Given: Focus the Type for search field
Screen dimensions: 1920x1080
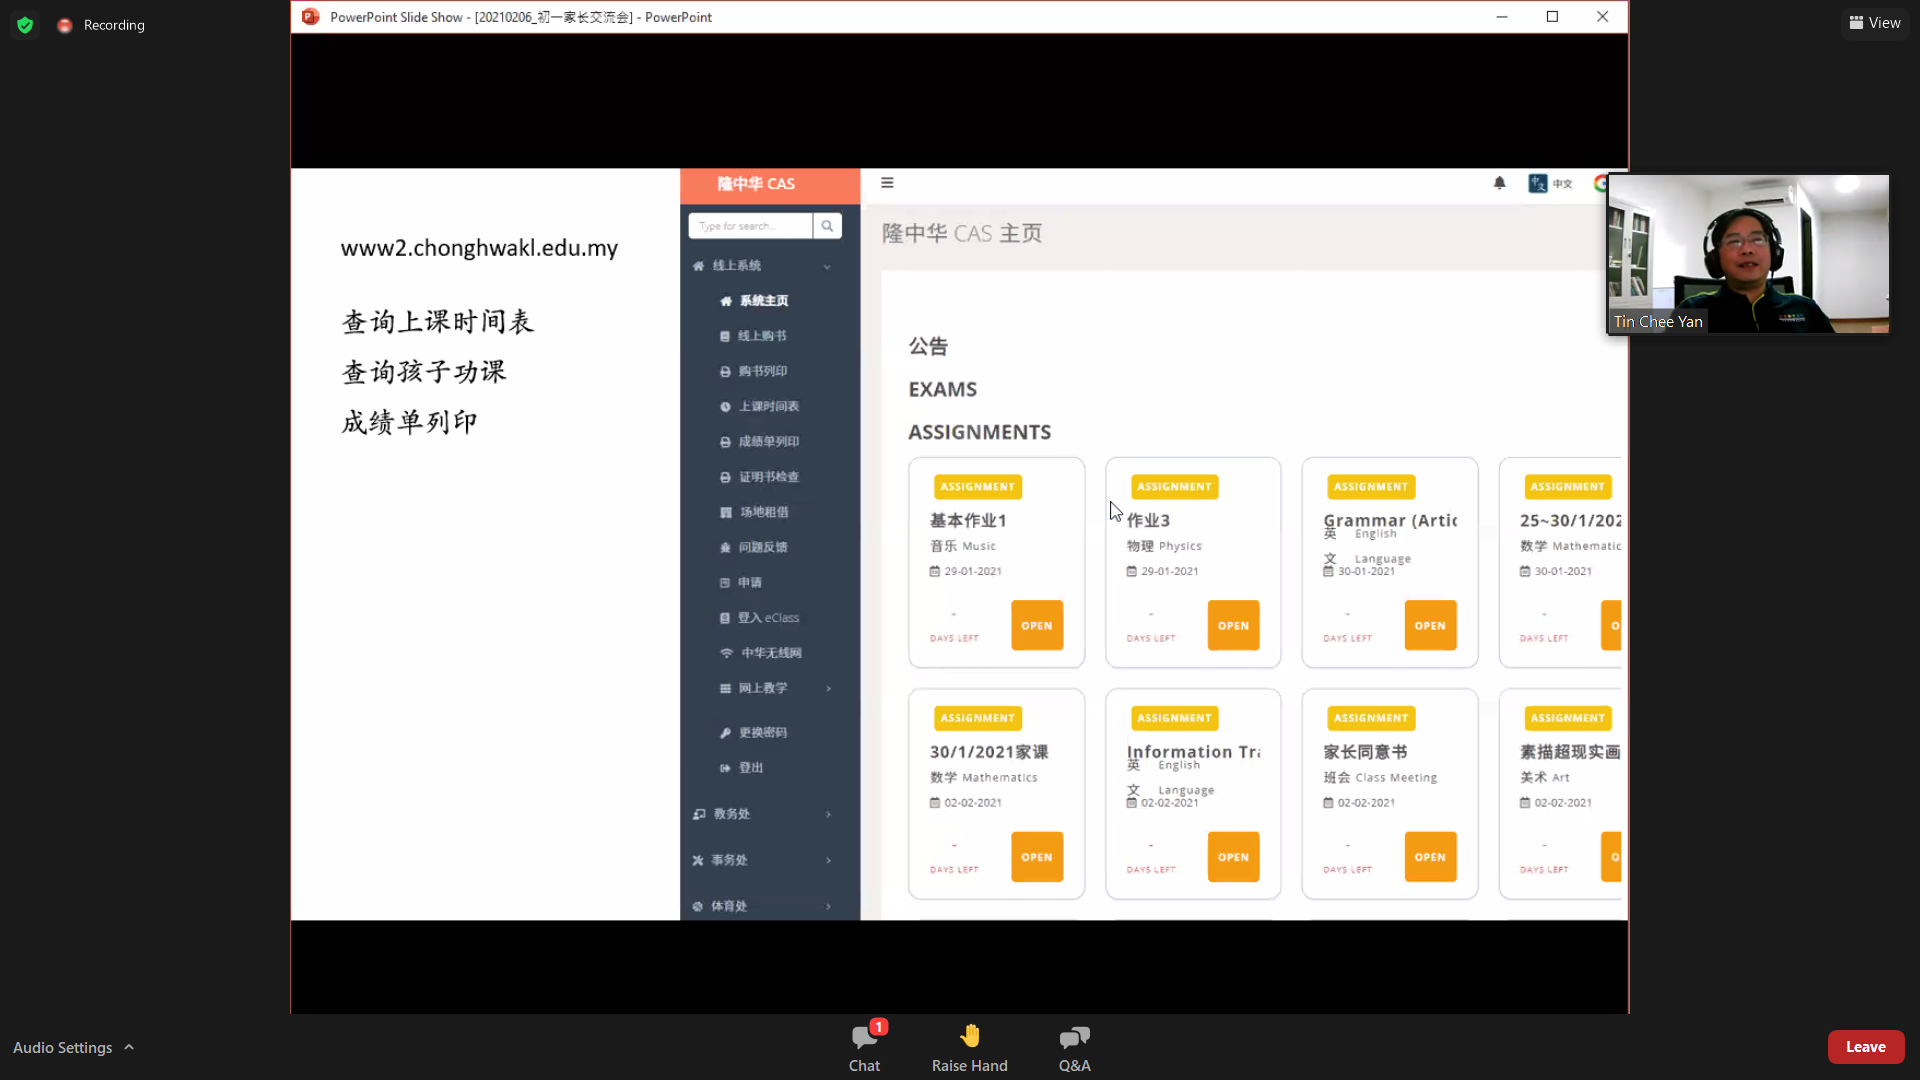Looking at the screenshot, I should pos(750,226).
